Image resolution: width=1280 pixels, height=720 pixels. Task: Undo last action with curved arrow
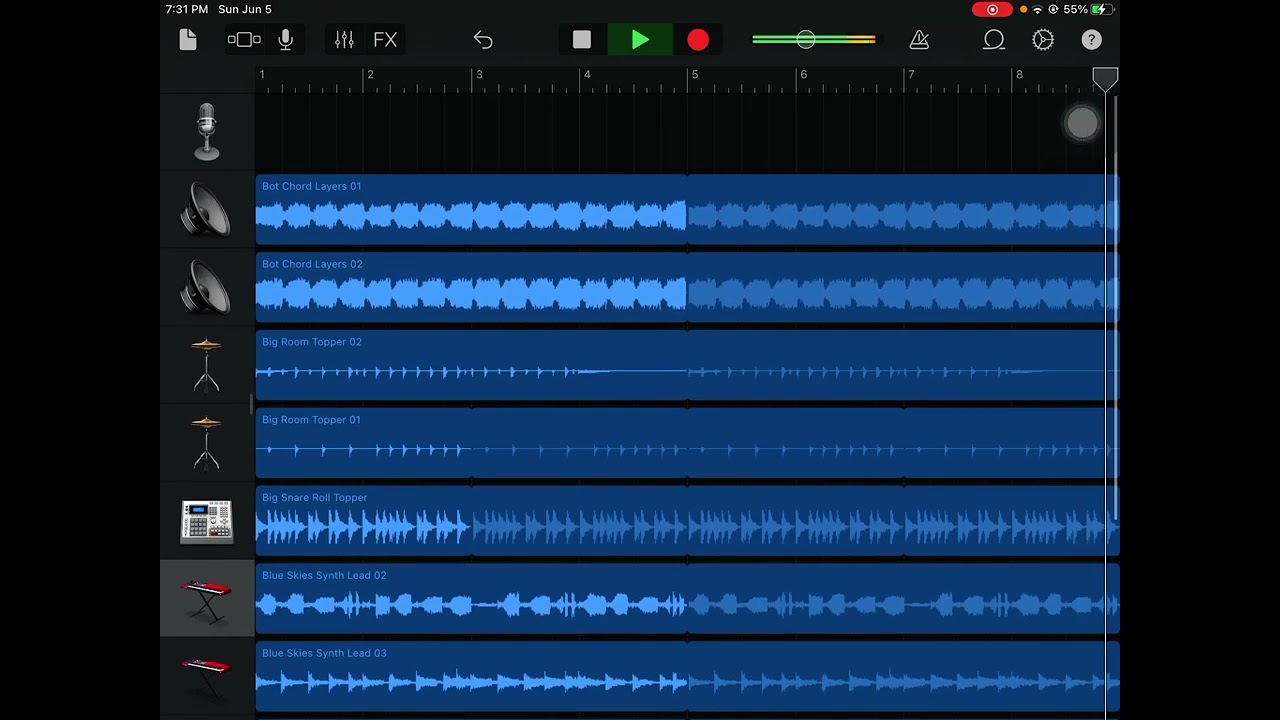coord(483,40)
